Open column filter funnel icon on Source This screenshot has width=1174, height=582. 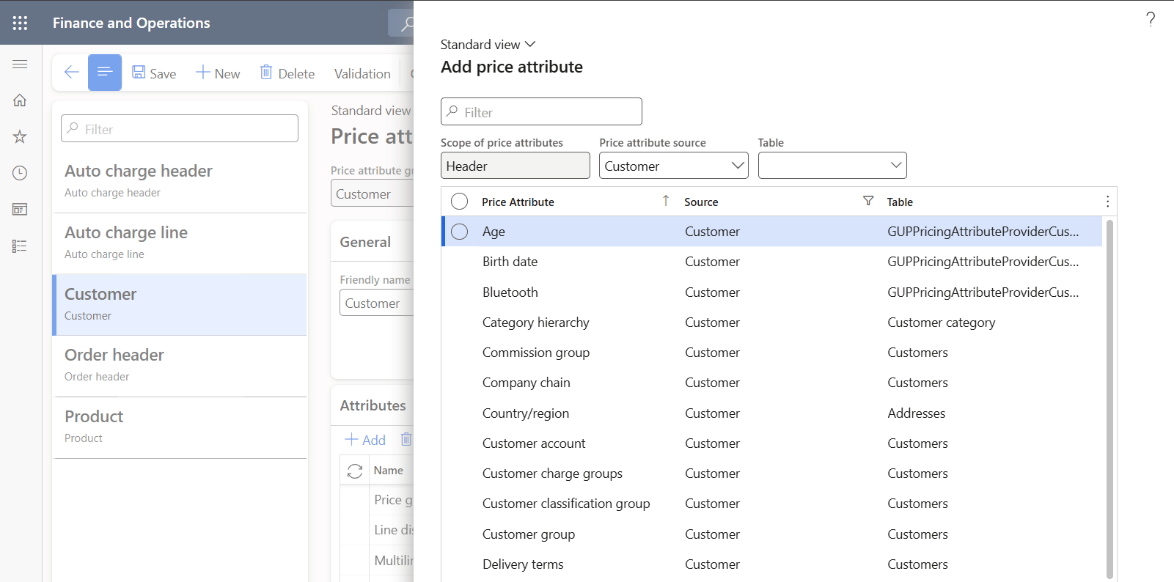(x=868, y=201)
